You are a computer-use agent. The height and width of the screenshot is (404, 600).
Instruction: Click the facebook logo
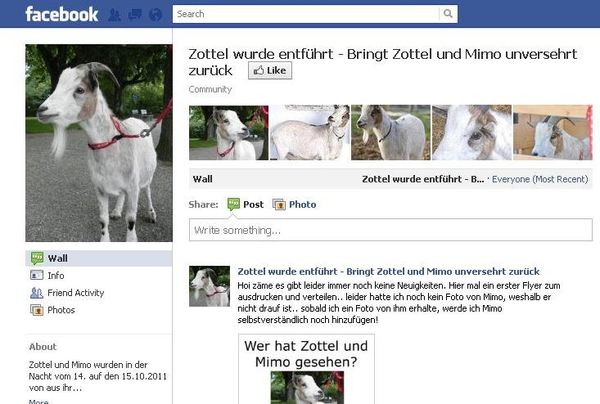tap(62, 14)
